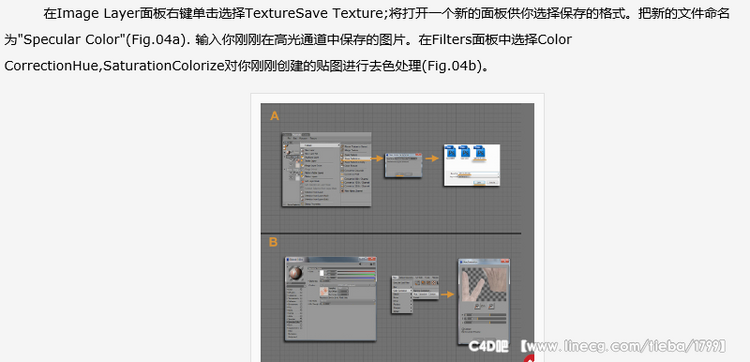This screenshot has height=362, width=750.
Task: Click the first PNG file icon in figure A
Action: point(451,153)
